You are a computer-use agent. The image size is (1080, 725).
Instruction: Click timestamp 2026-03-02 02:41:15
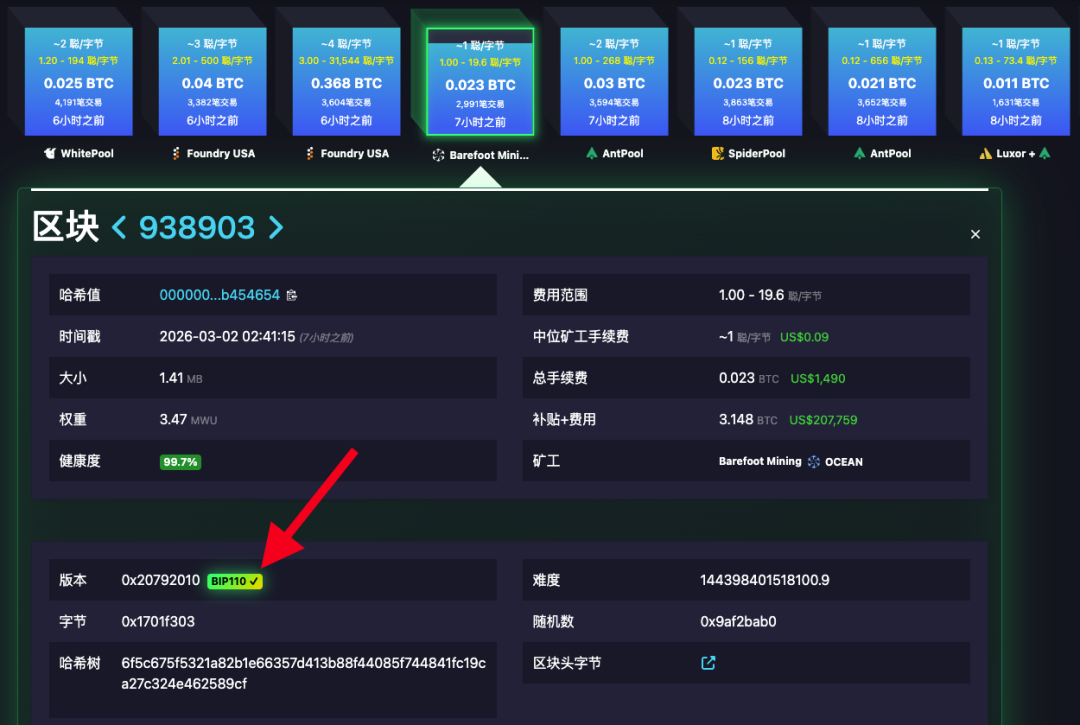click(227, 337)
